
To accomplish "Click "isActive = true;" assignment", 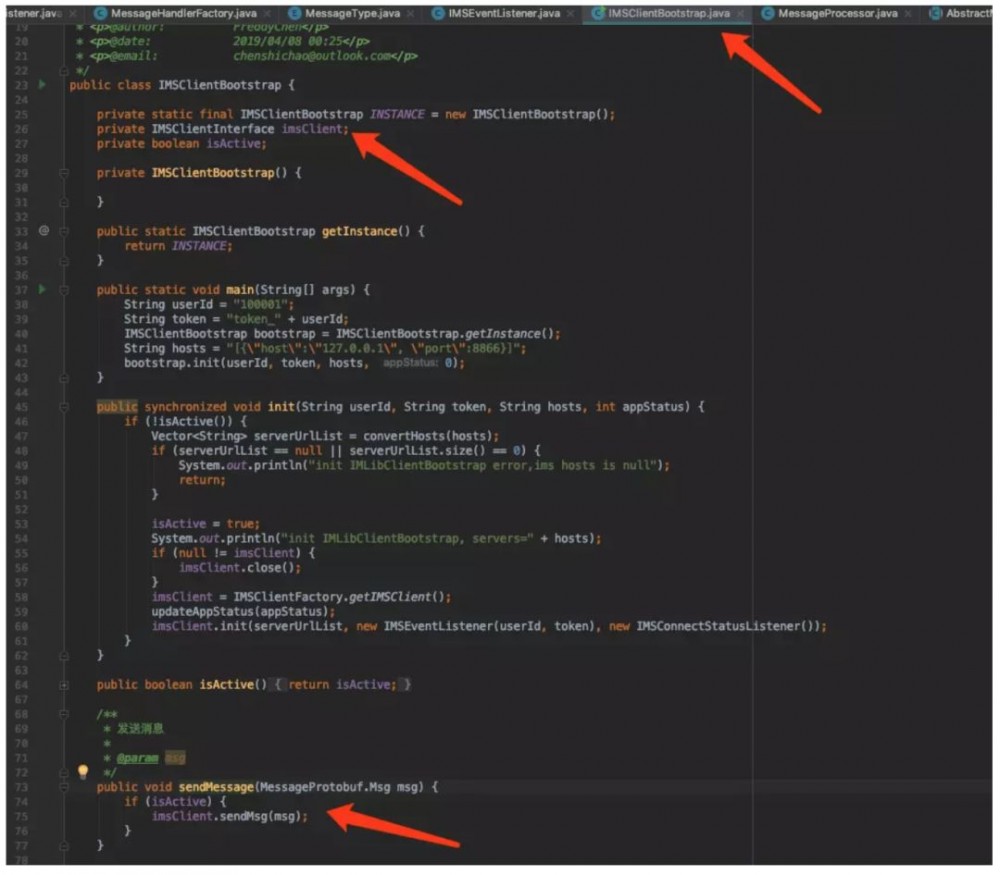I will pyautogui.click(x=205, y=524).
